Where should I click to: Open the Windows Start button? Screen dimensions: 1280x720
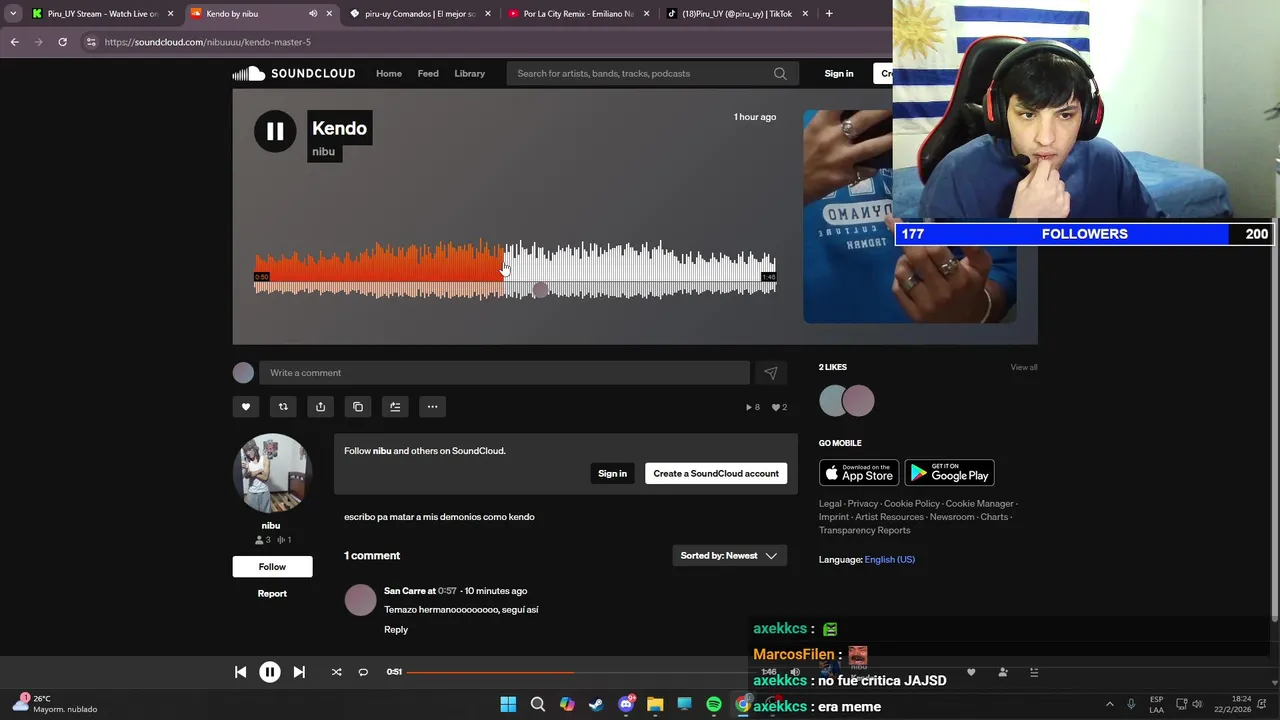coord(508,704)
